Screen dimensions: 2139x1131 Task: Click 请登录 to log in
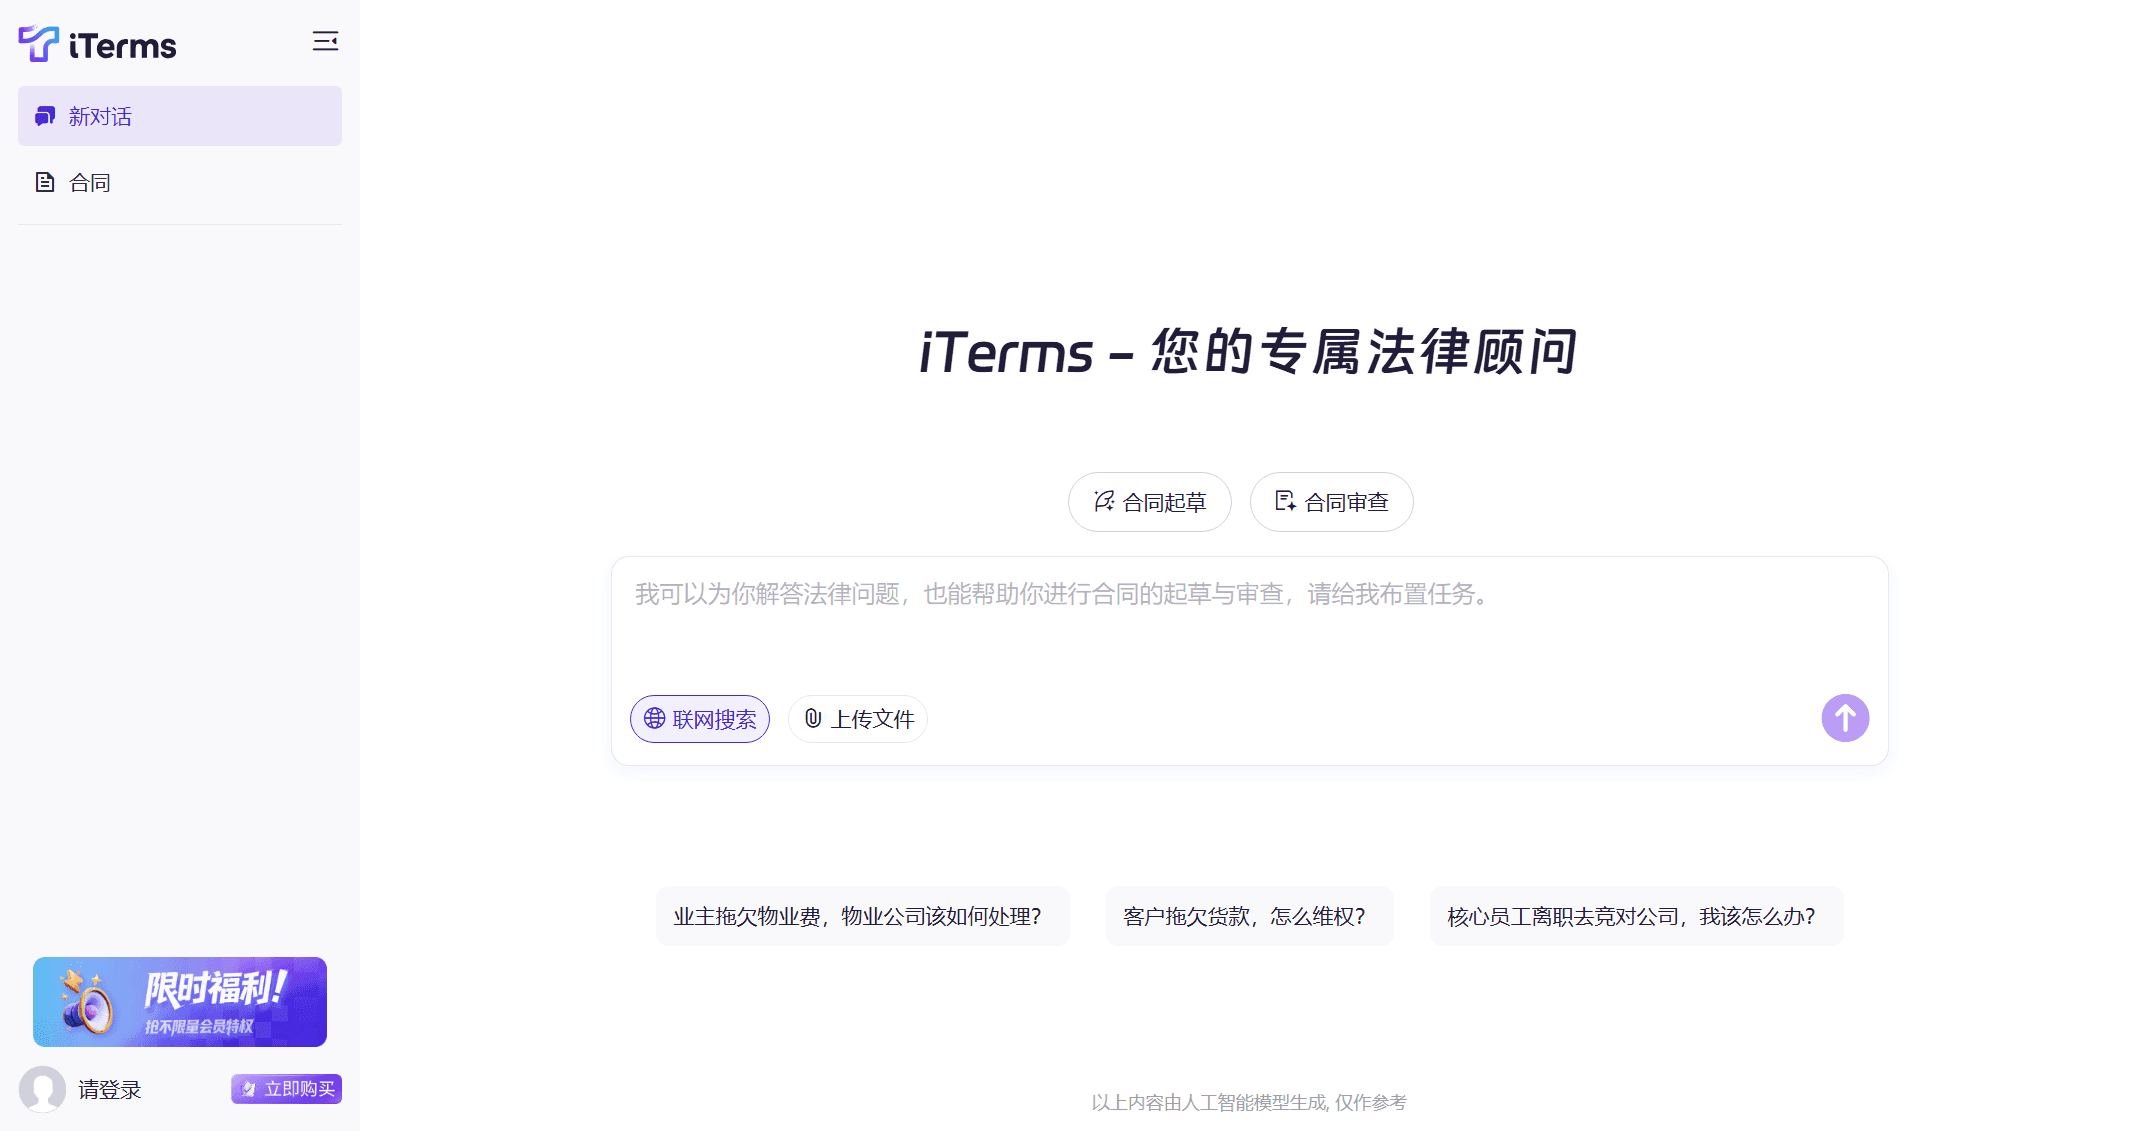pyautogui.click(x=109, y=1089)
